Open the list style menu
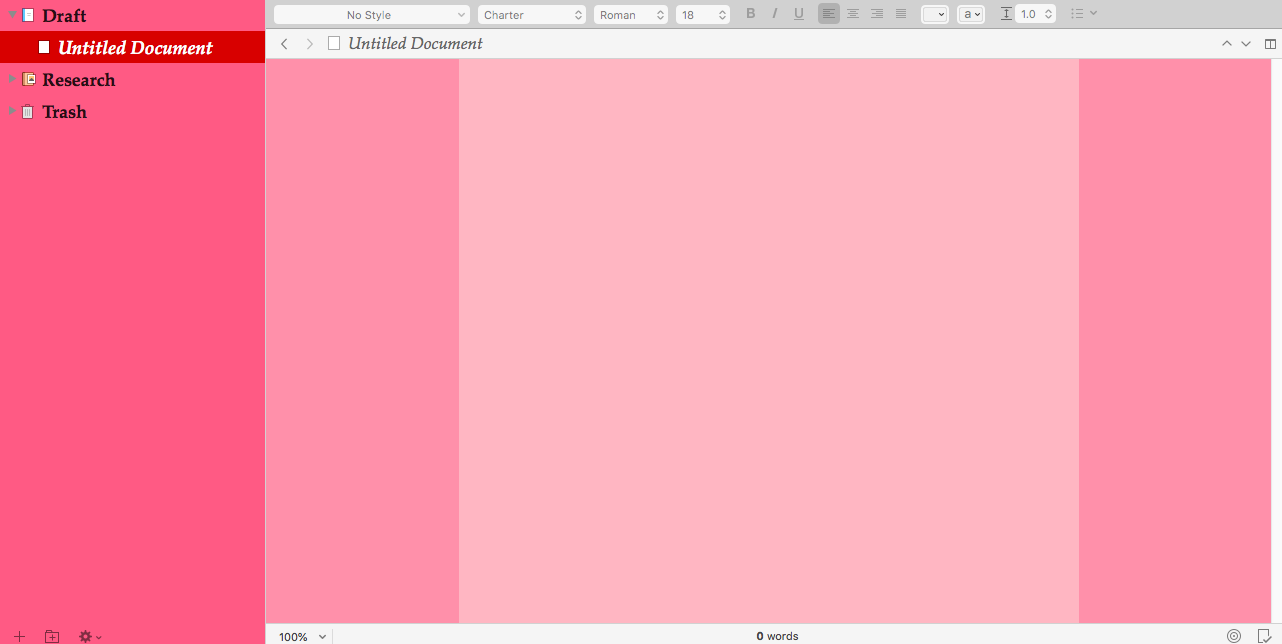This screenshot has width=1282, height=644. coord(1084,14)
